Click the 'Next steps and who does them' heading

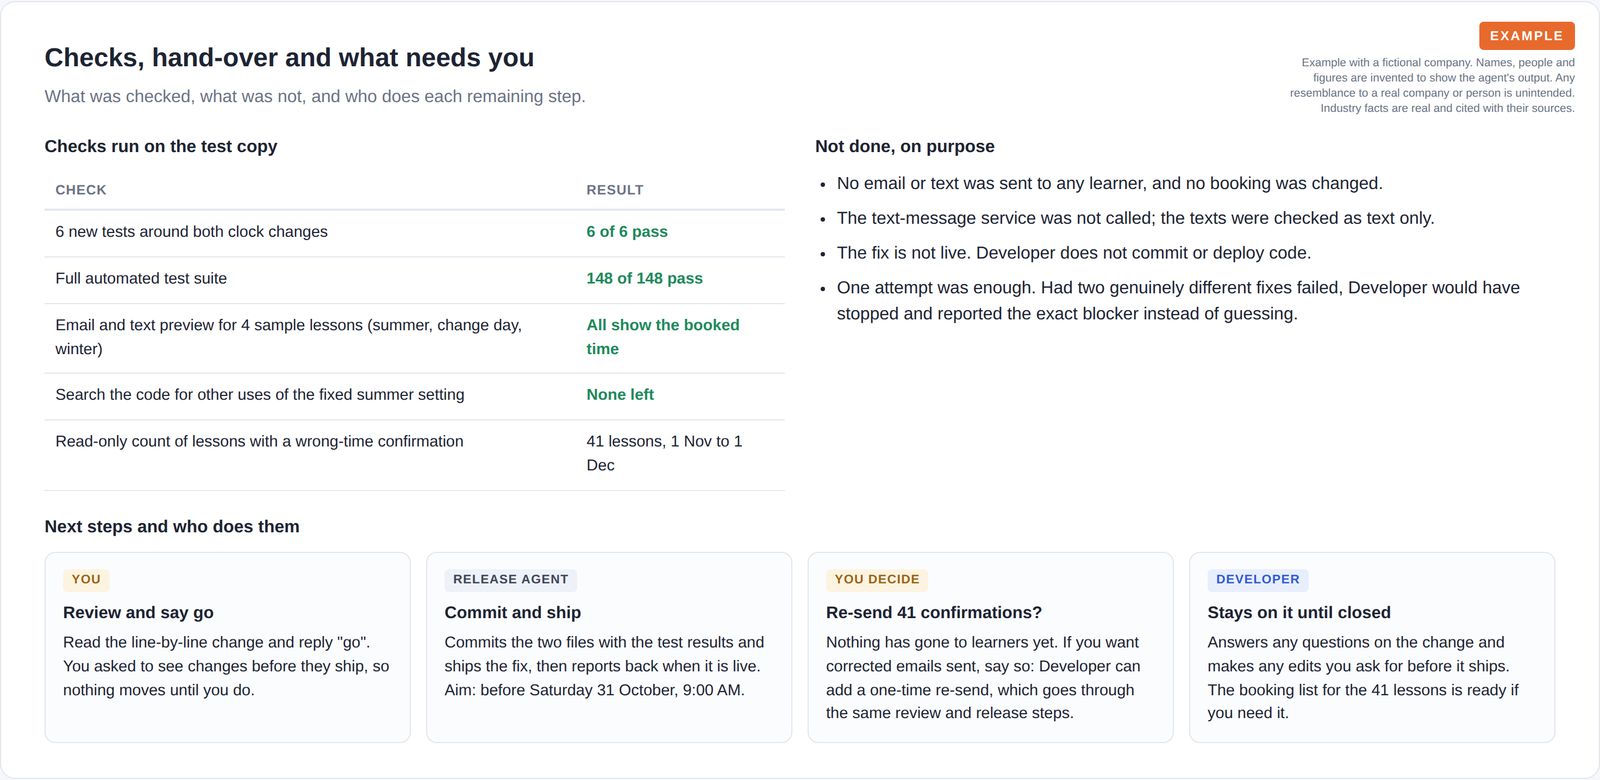(172, 527)
